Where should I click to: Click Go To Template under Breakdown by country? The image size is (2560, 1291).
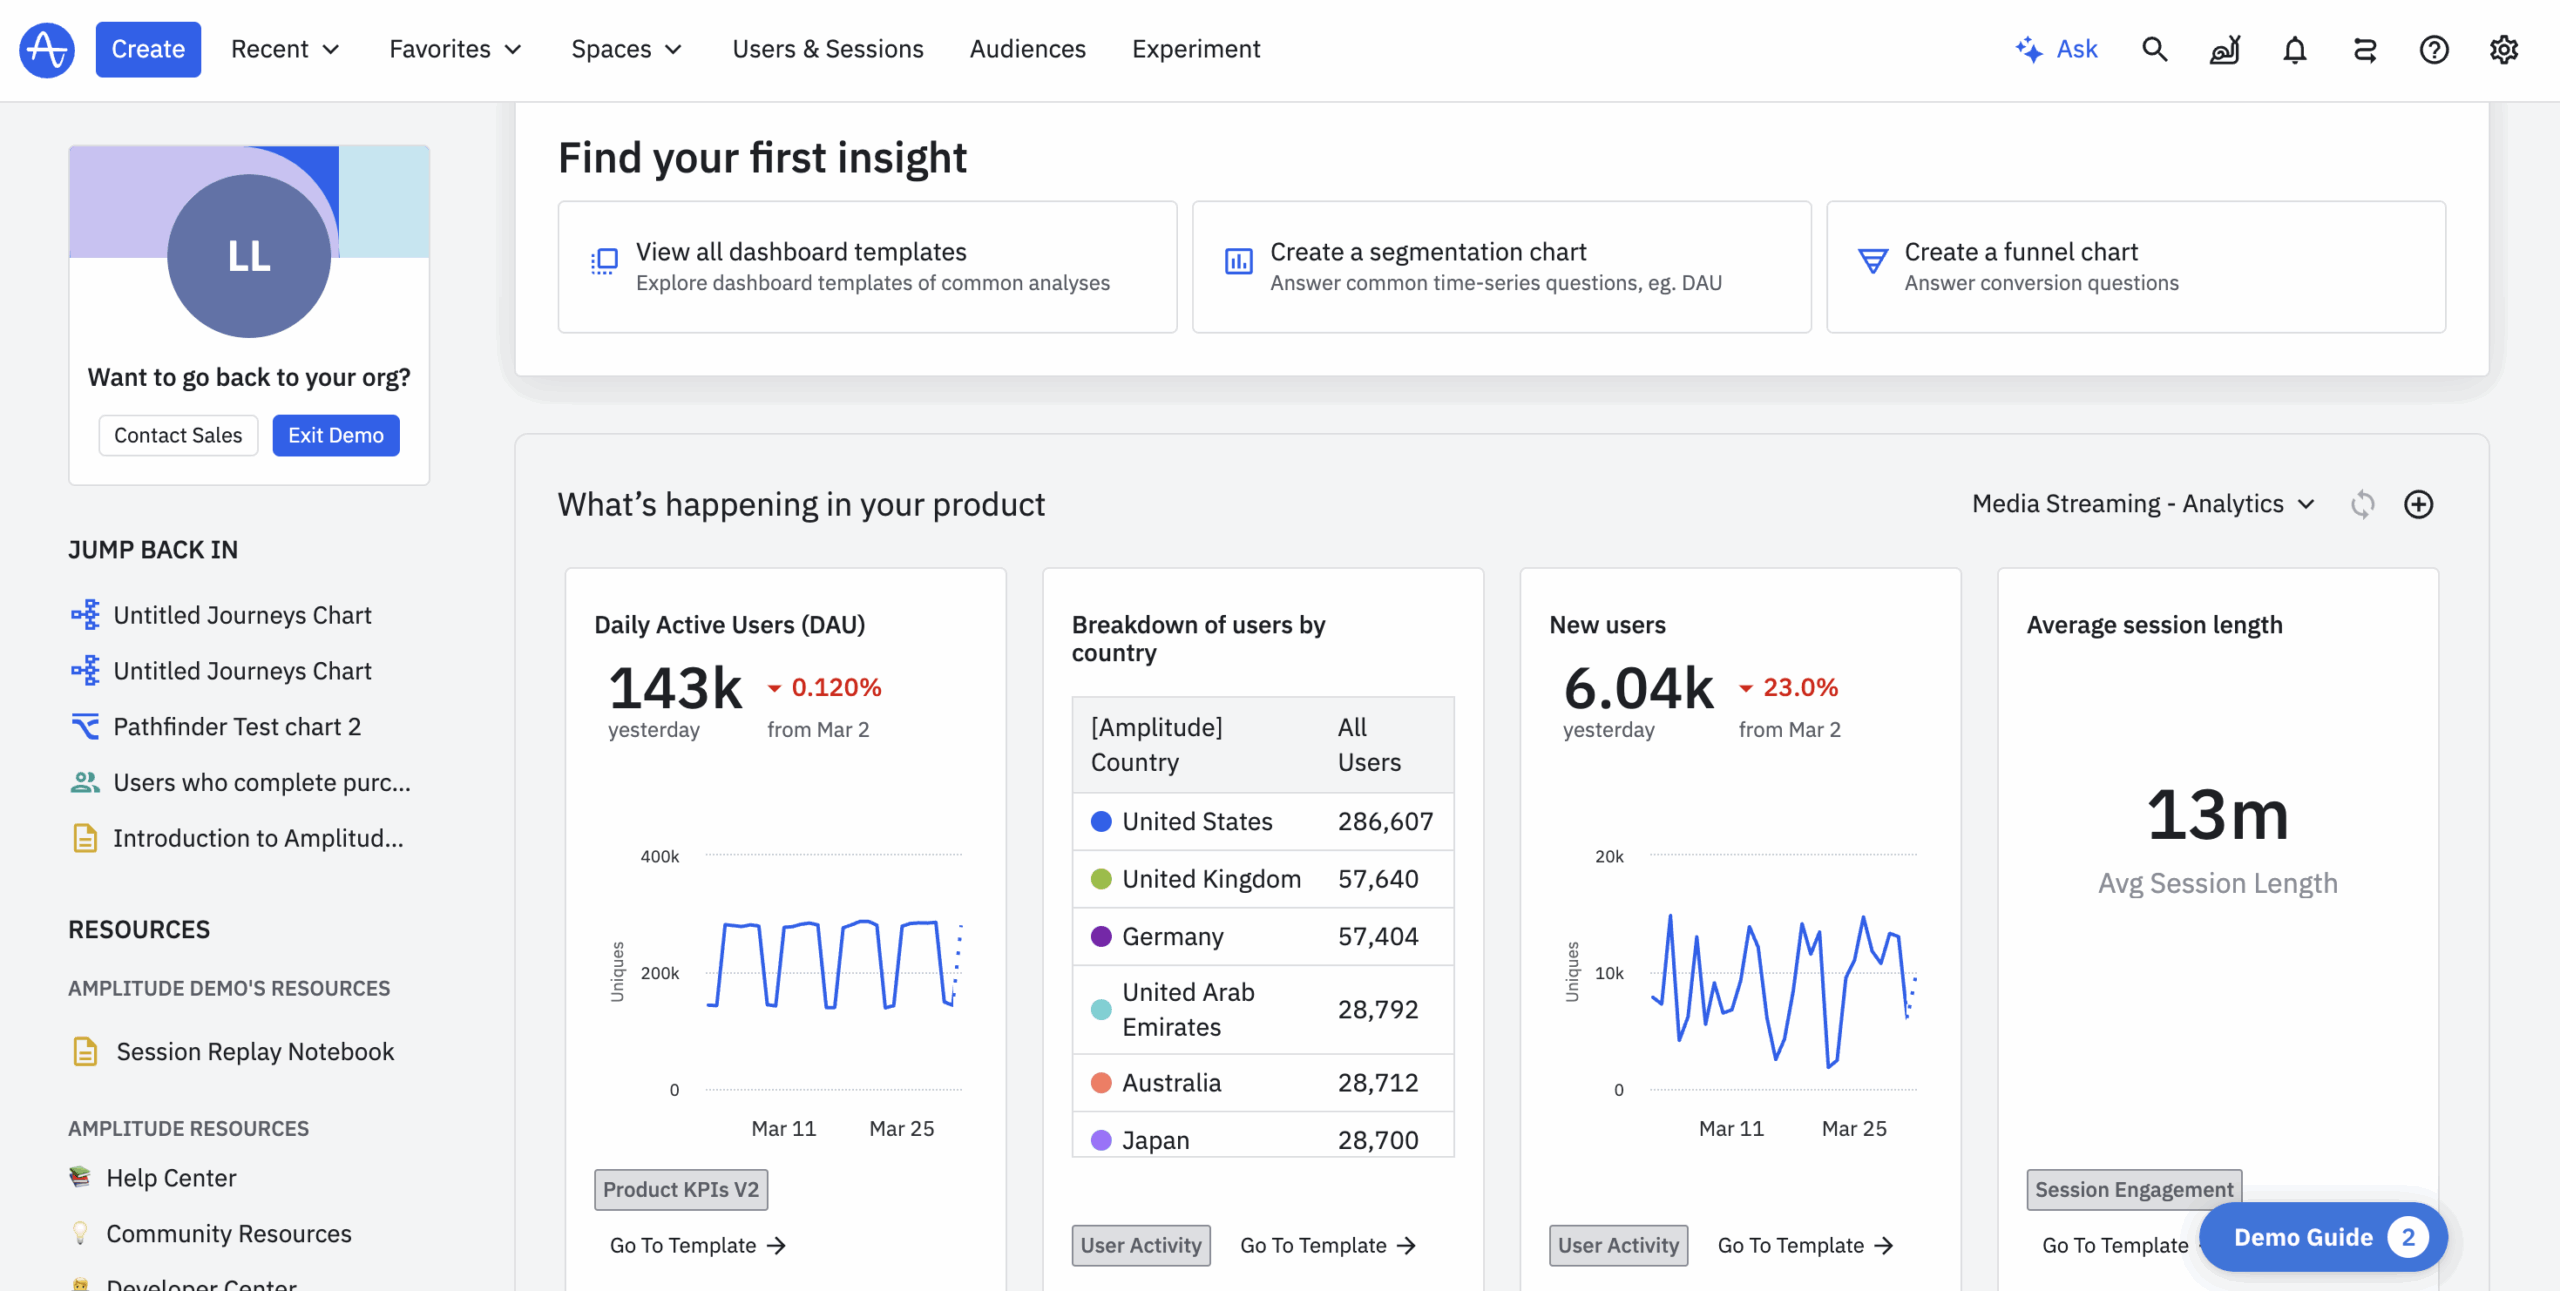click(x=1328, y=1245)
